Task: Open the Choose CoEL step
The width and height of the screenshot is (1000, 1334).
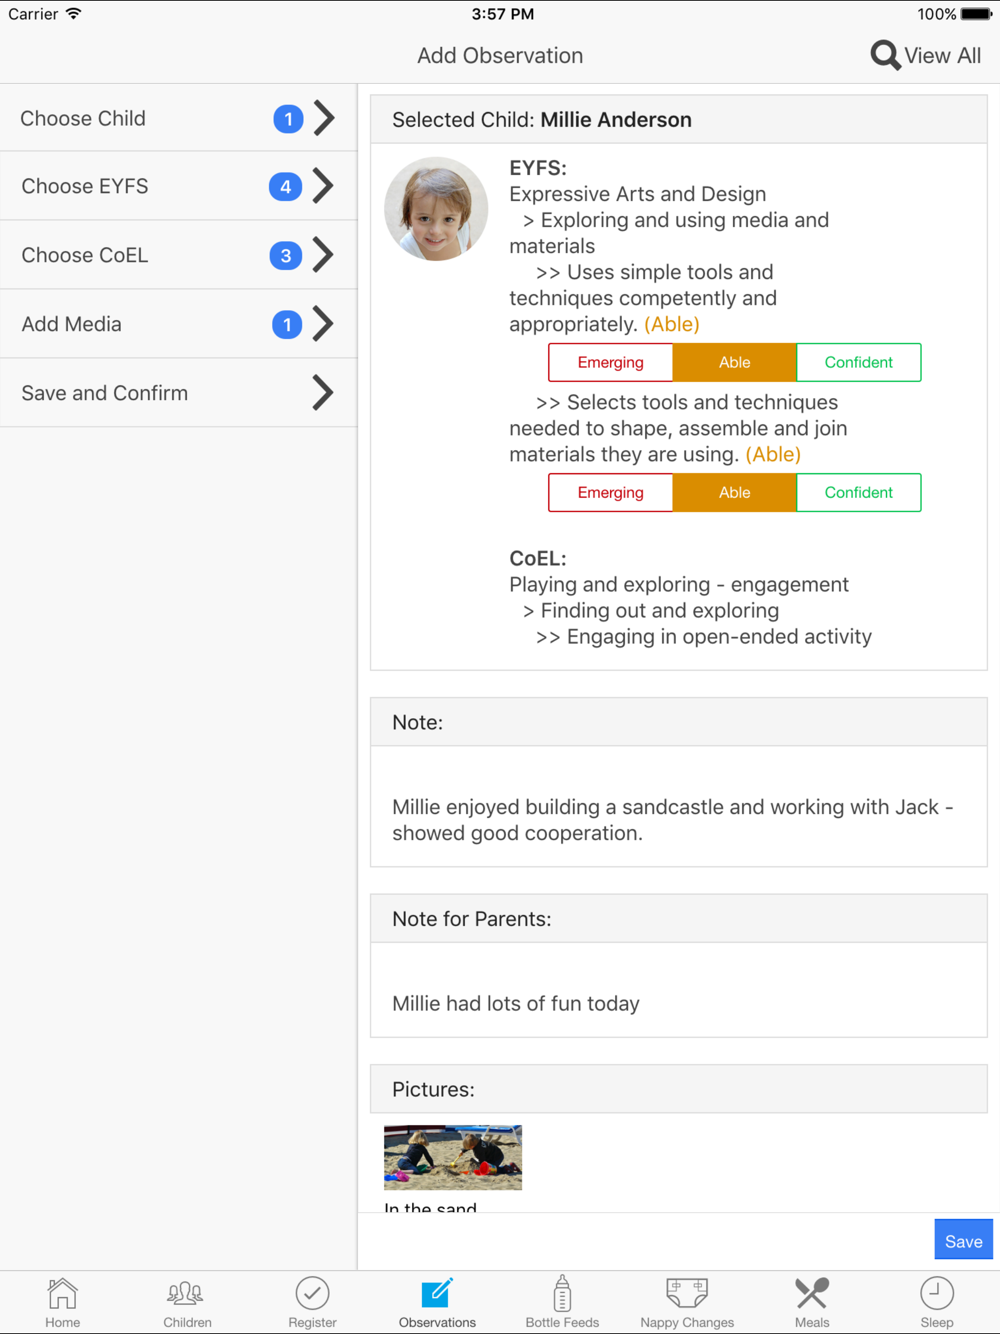Action: pos(178,255)
